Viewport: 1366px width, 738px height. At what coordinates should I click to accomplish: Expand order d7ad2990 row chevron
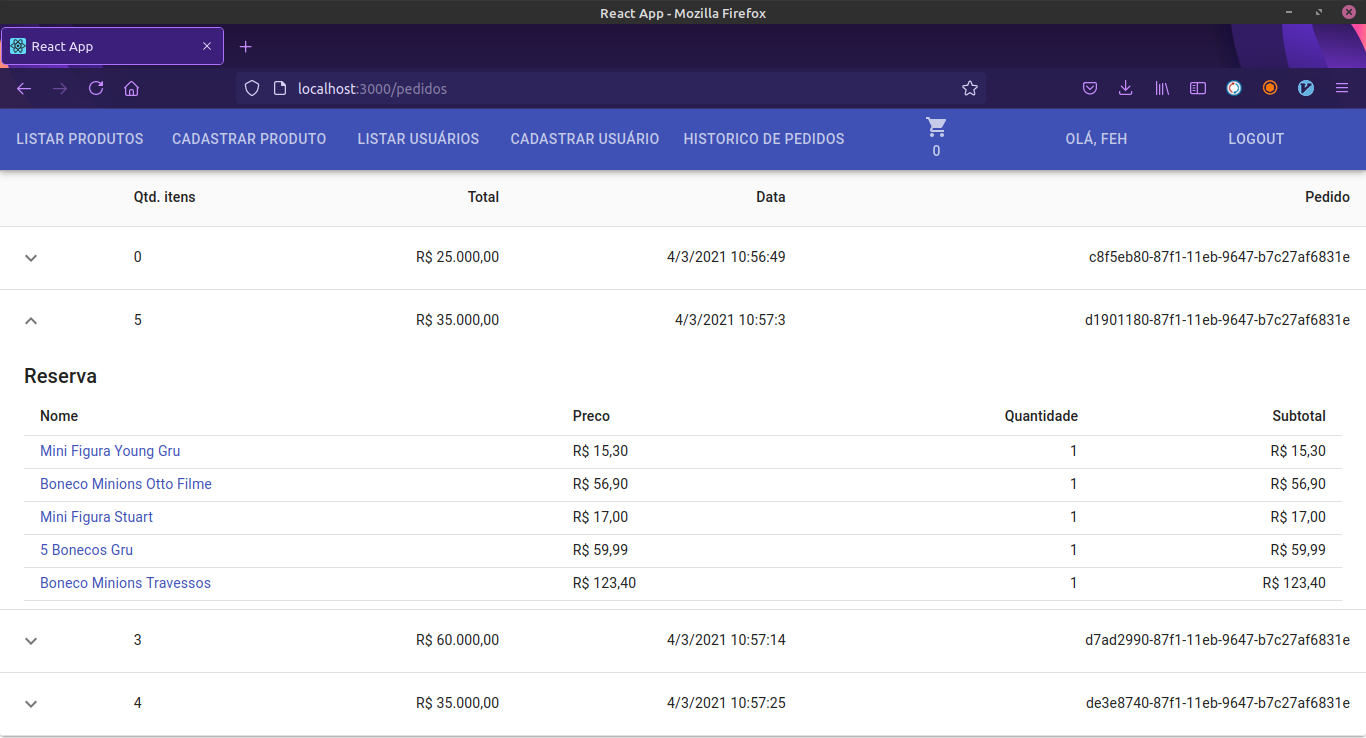(x=31, y=641)
